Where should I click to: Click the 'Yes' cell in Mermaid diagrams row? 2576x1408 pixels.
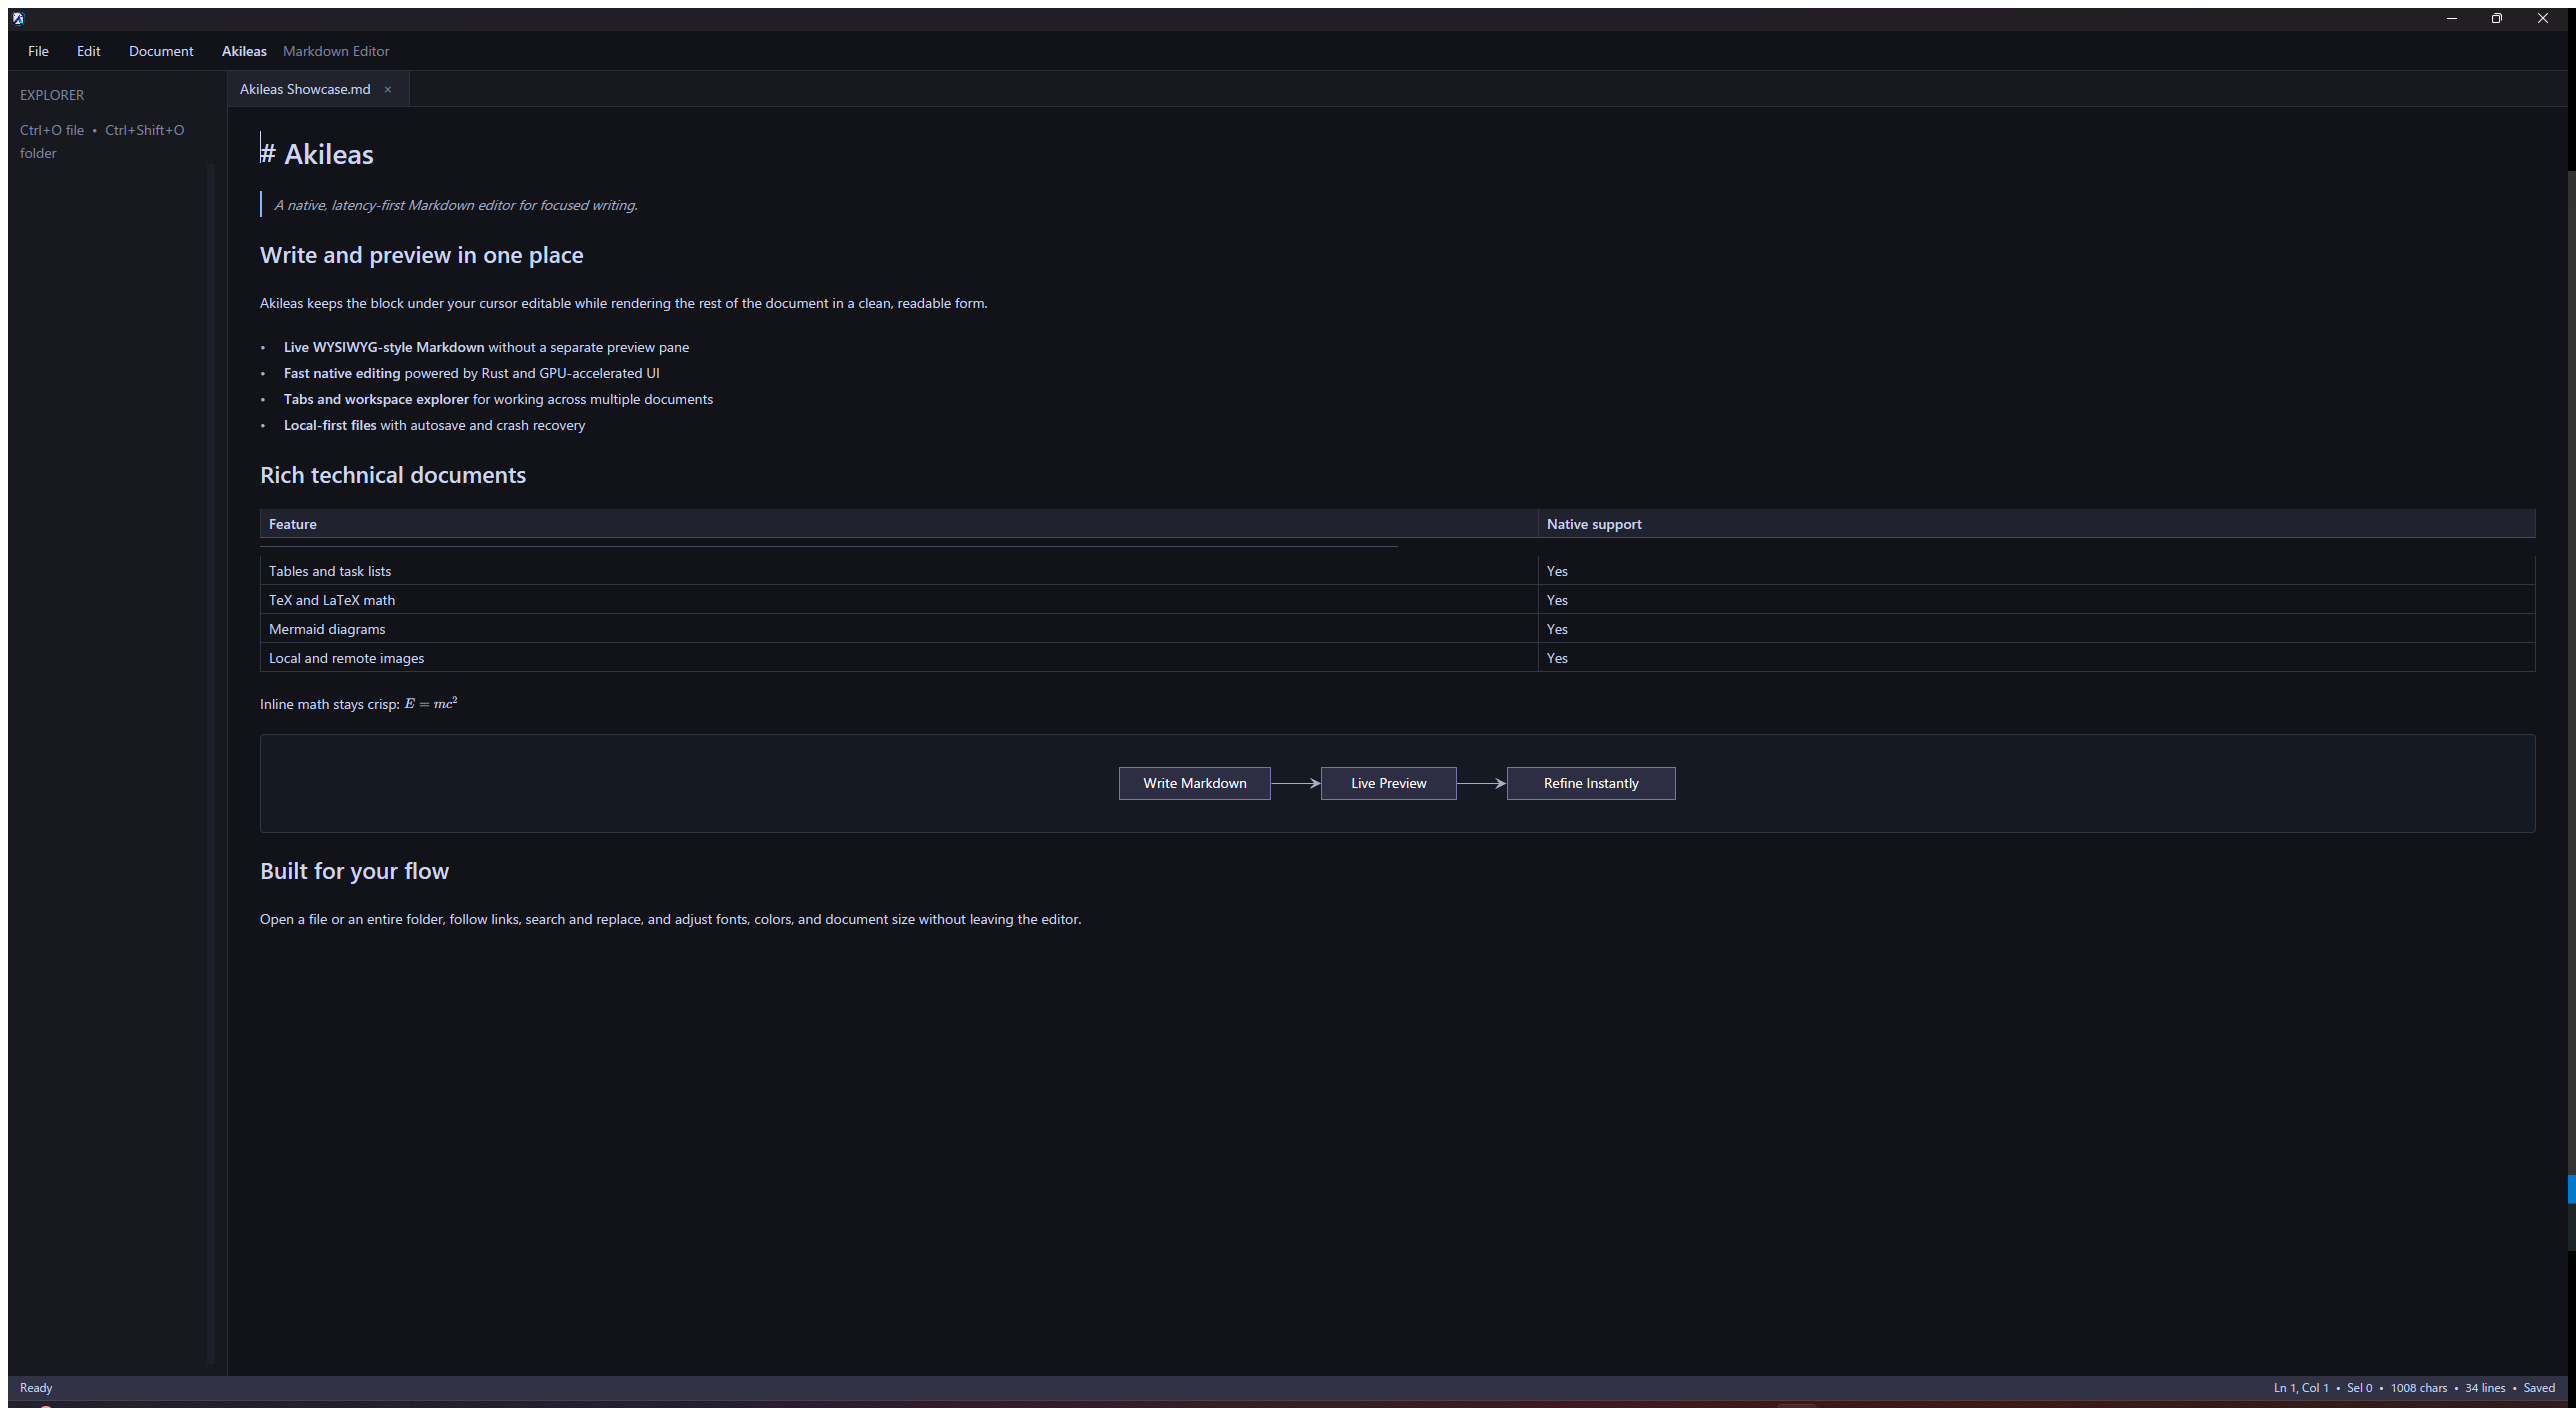(x=2036, y=629)
